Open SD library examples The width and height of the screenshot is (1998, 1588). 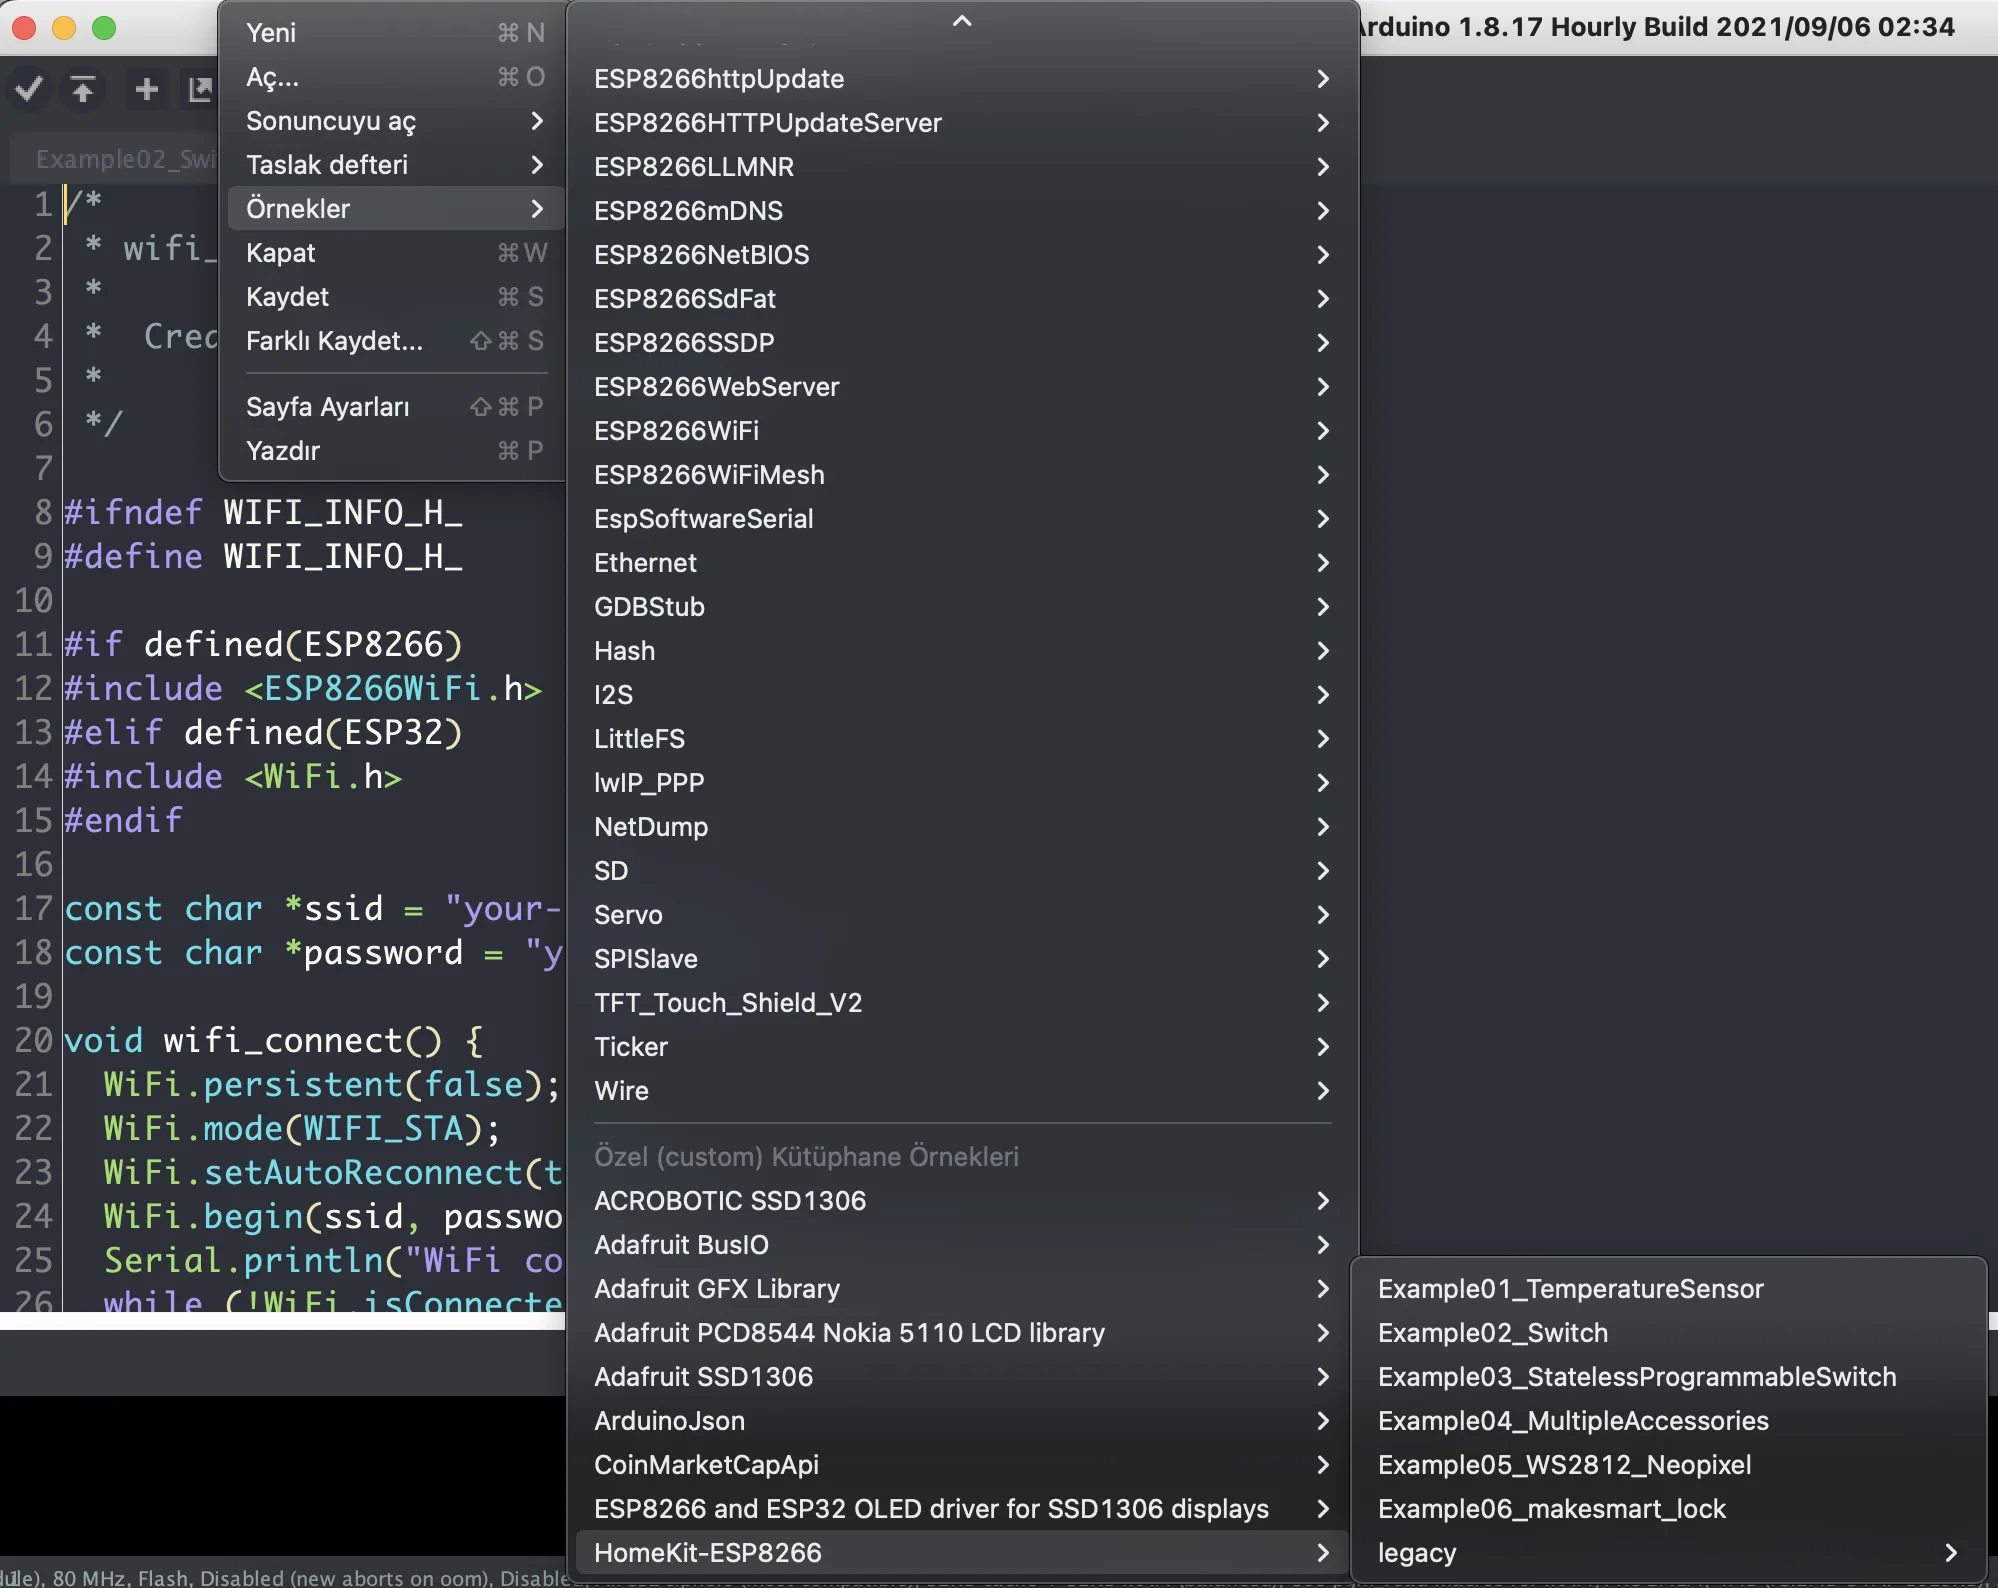[962, 871]
